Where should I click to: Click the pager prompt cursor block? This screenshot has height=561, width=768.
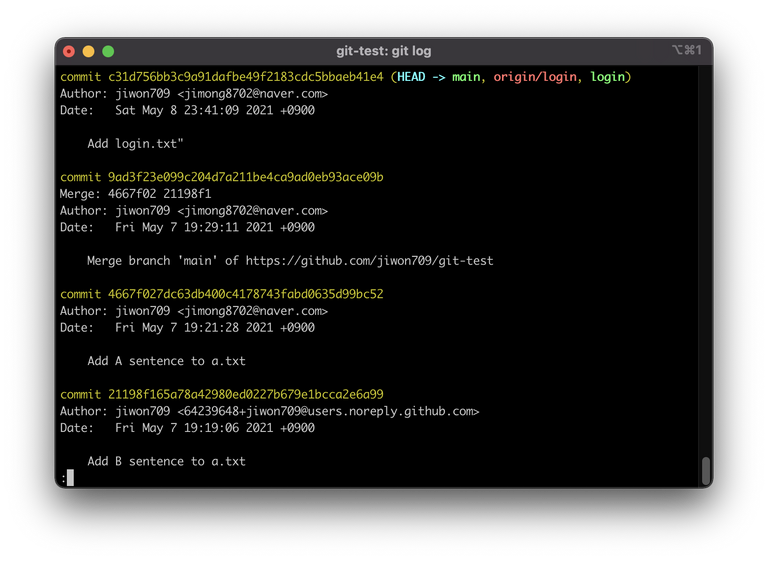(70, 478)
